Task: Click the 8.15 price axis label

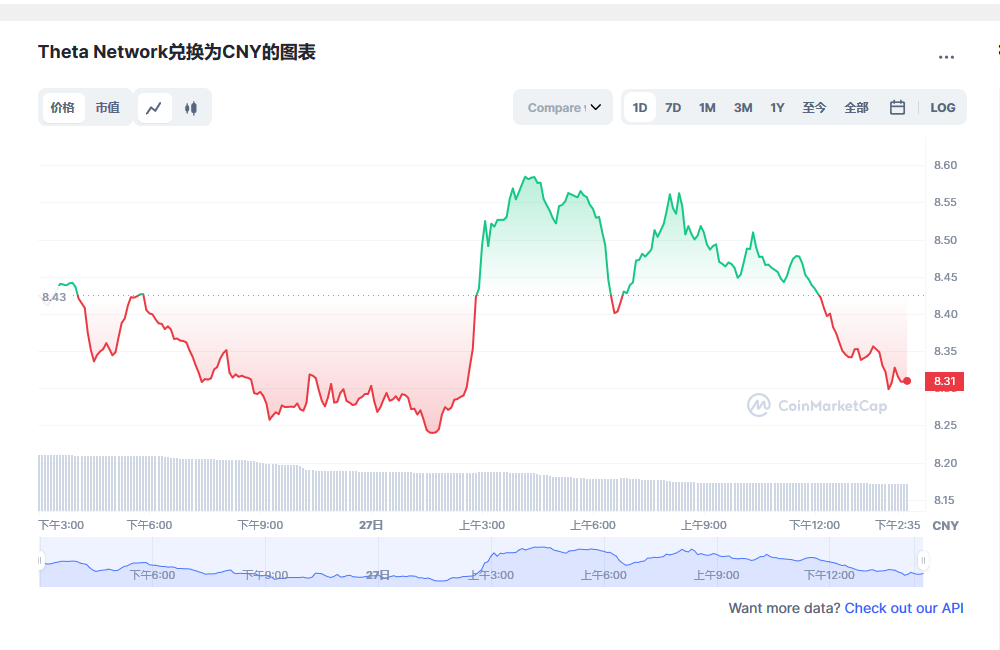Action: pyautogui.click(x=945, y=501)
